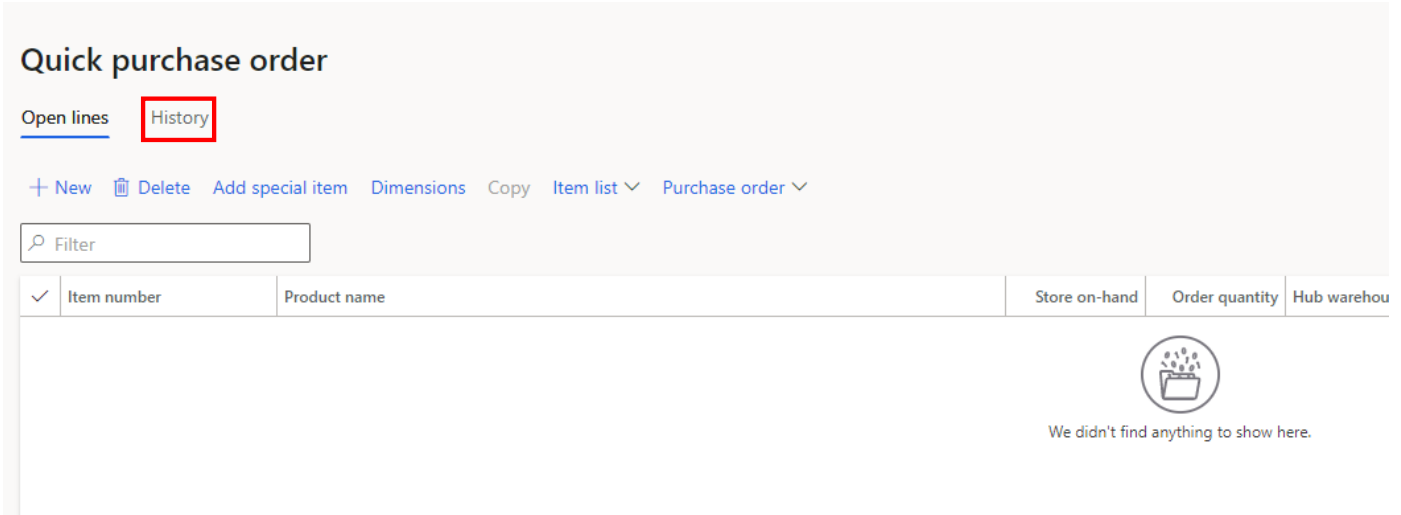Click the 'We didn't find anything' message
This screenshot has height=515, width=1401.
click(1179, 432)
